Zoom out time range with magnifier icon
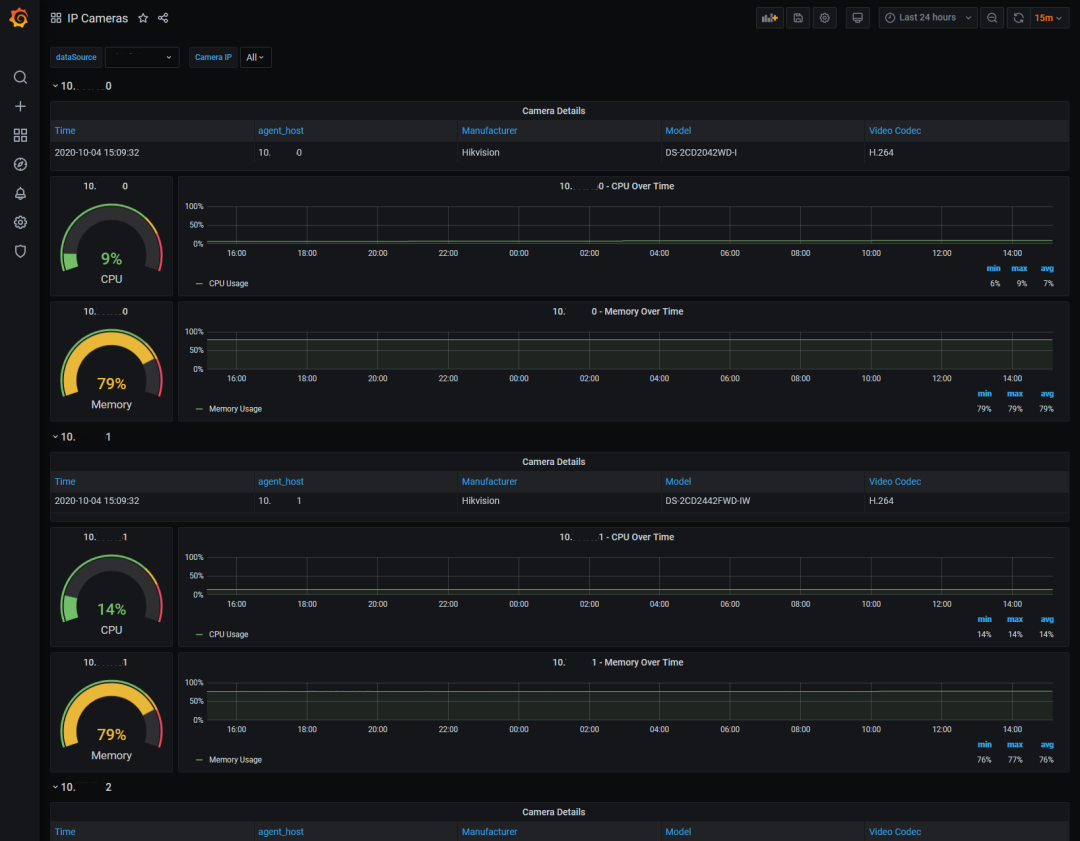This screenshot has height=841, width=1080. pyautogui.click(x=992, y=18)
